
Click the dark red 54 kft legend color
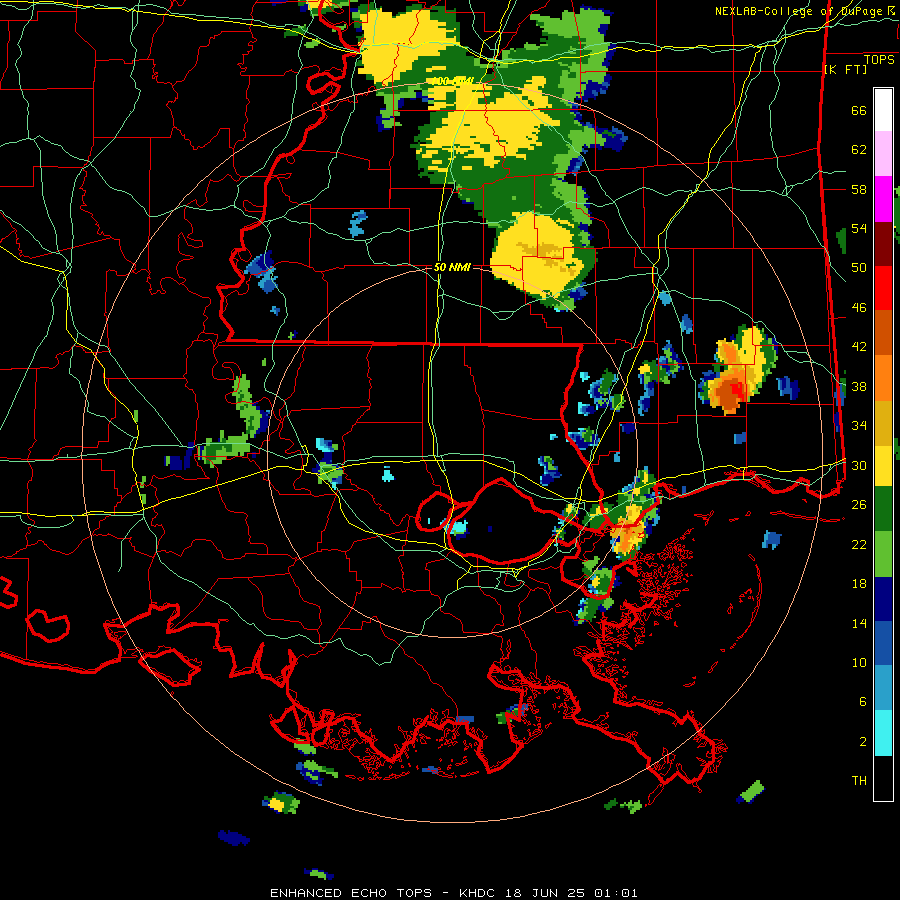[x=883, y=243]
